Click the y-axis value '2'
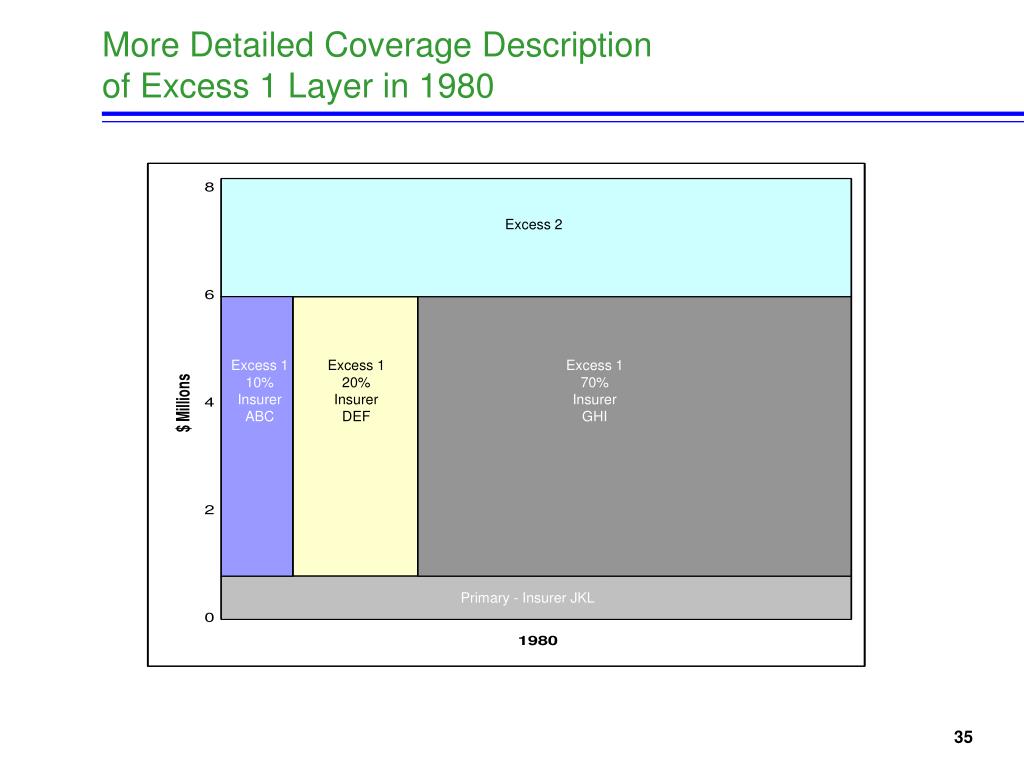The image size is (1024, 768). pos(209,510)
